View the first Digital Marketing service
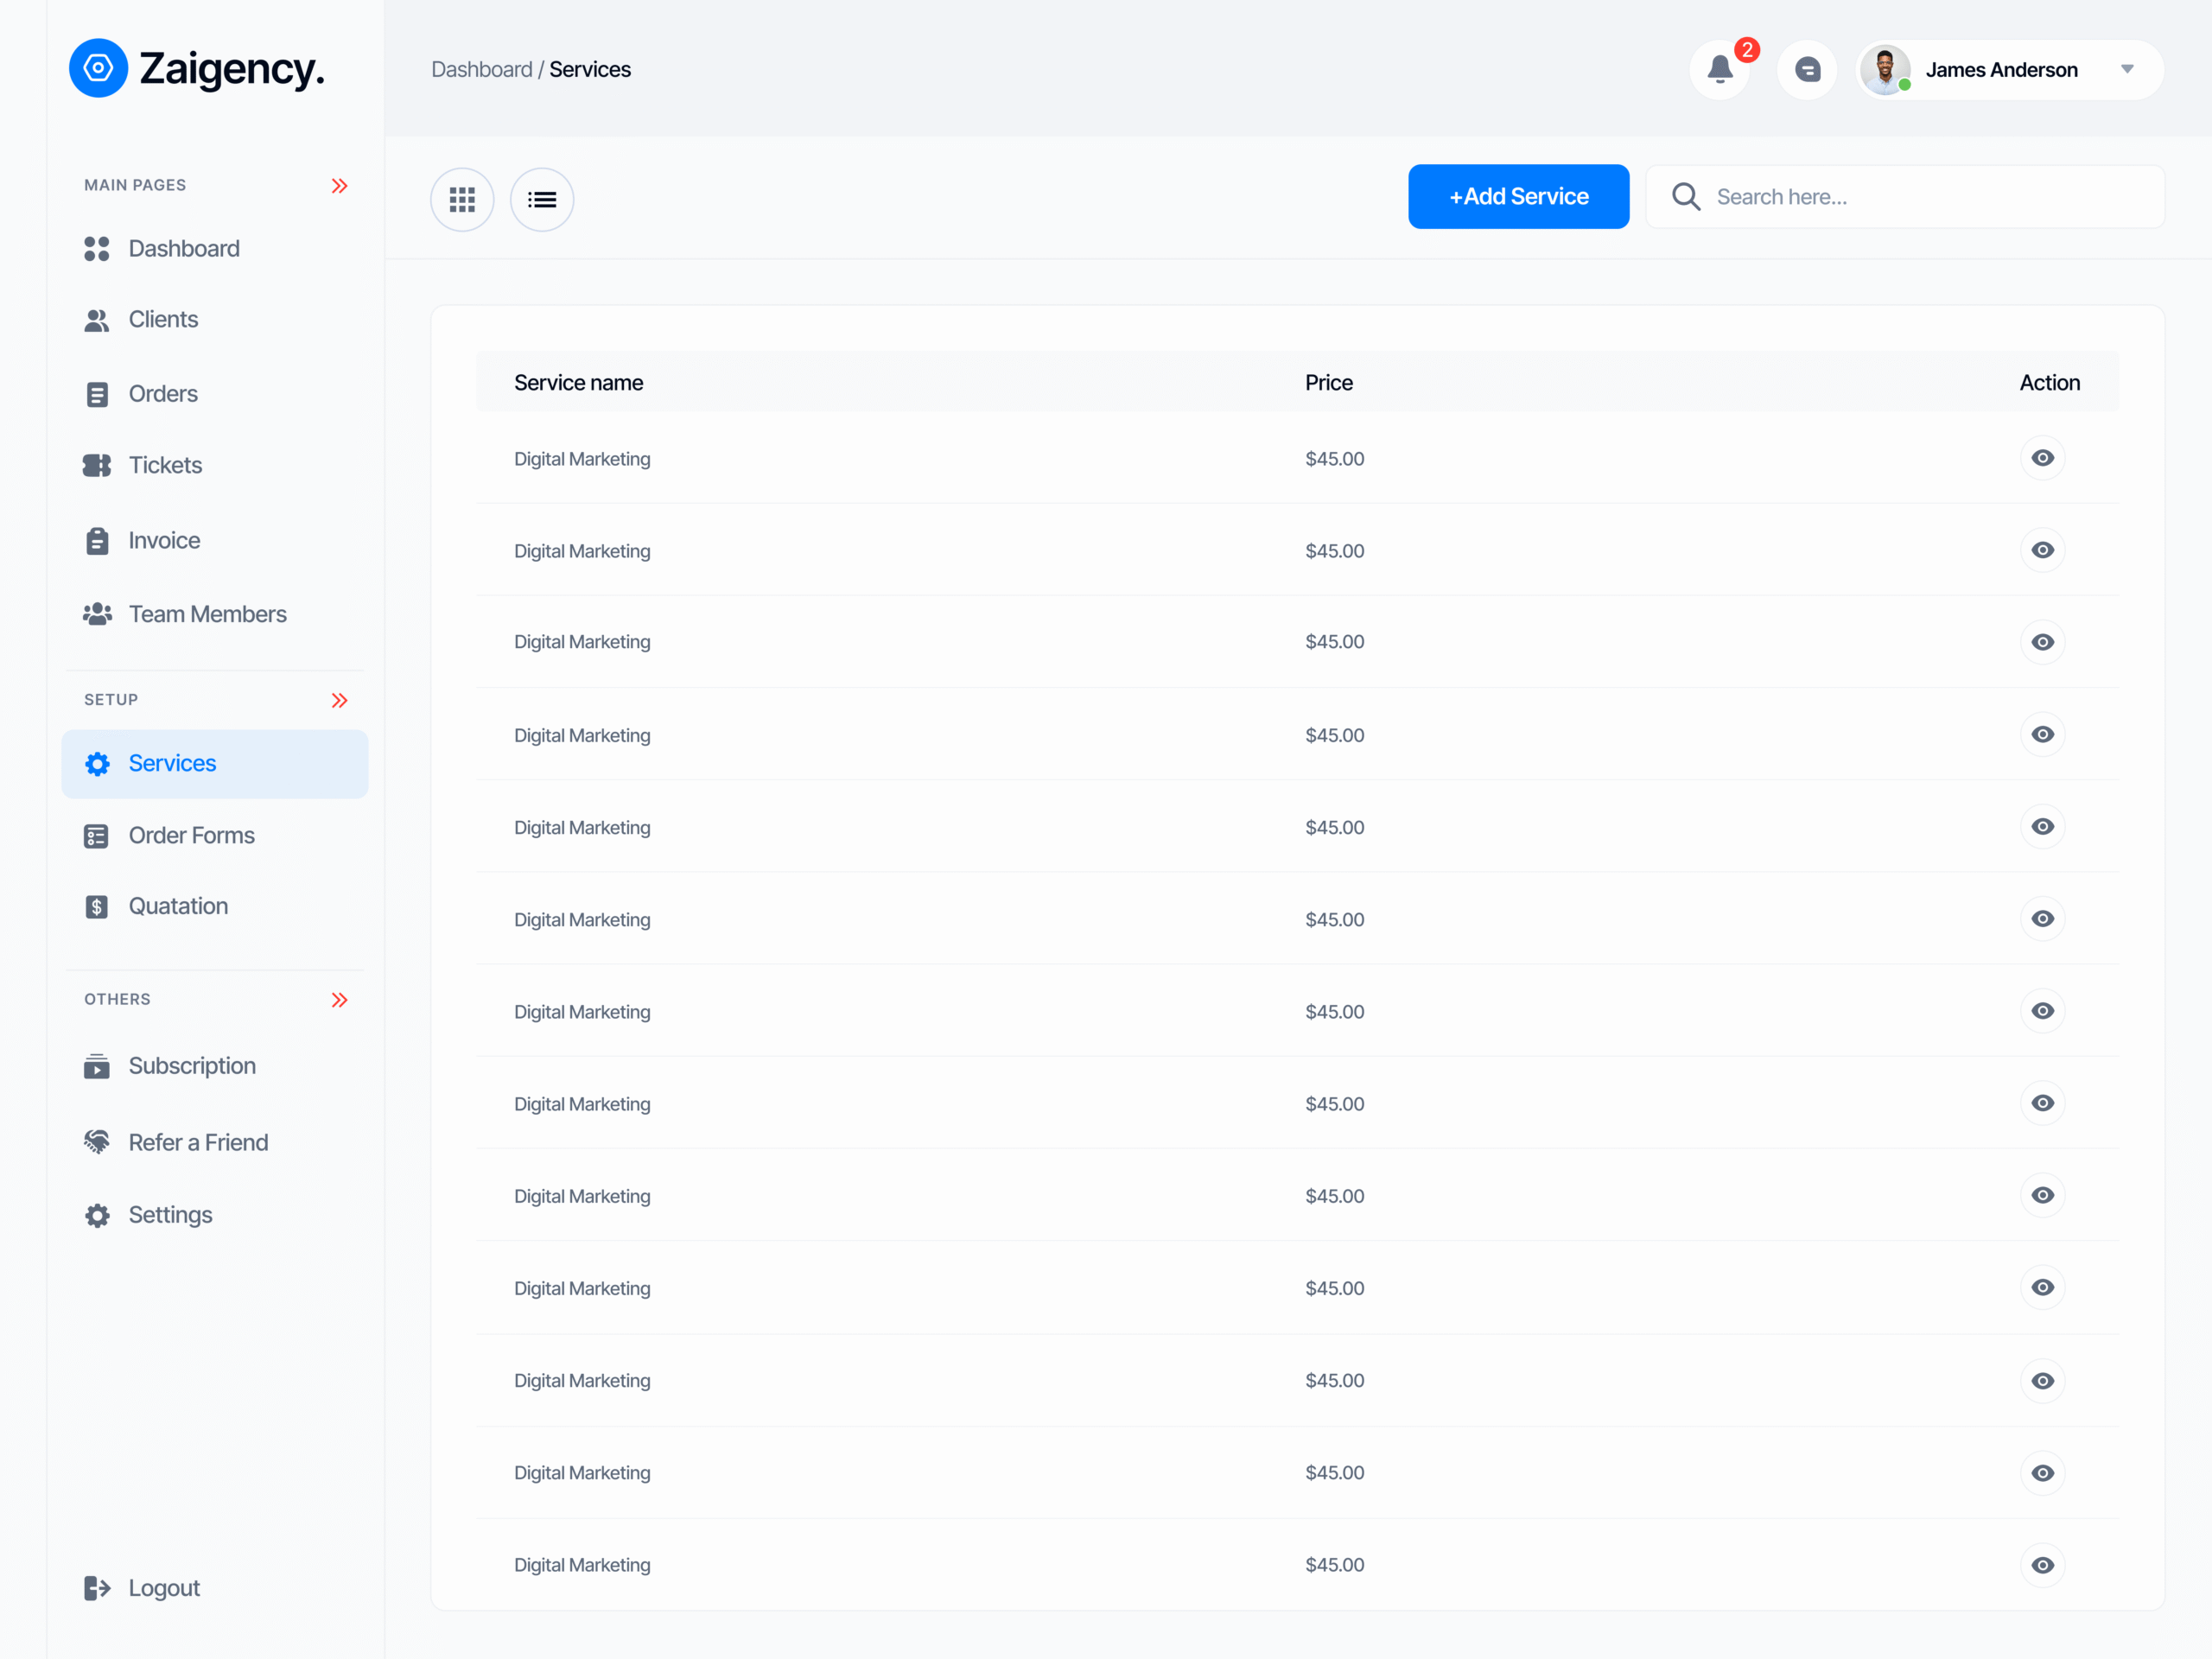 click(2042, 458)
